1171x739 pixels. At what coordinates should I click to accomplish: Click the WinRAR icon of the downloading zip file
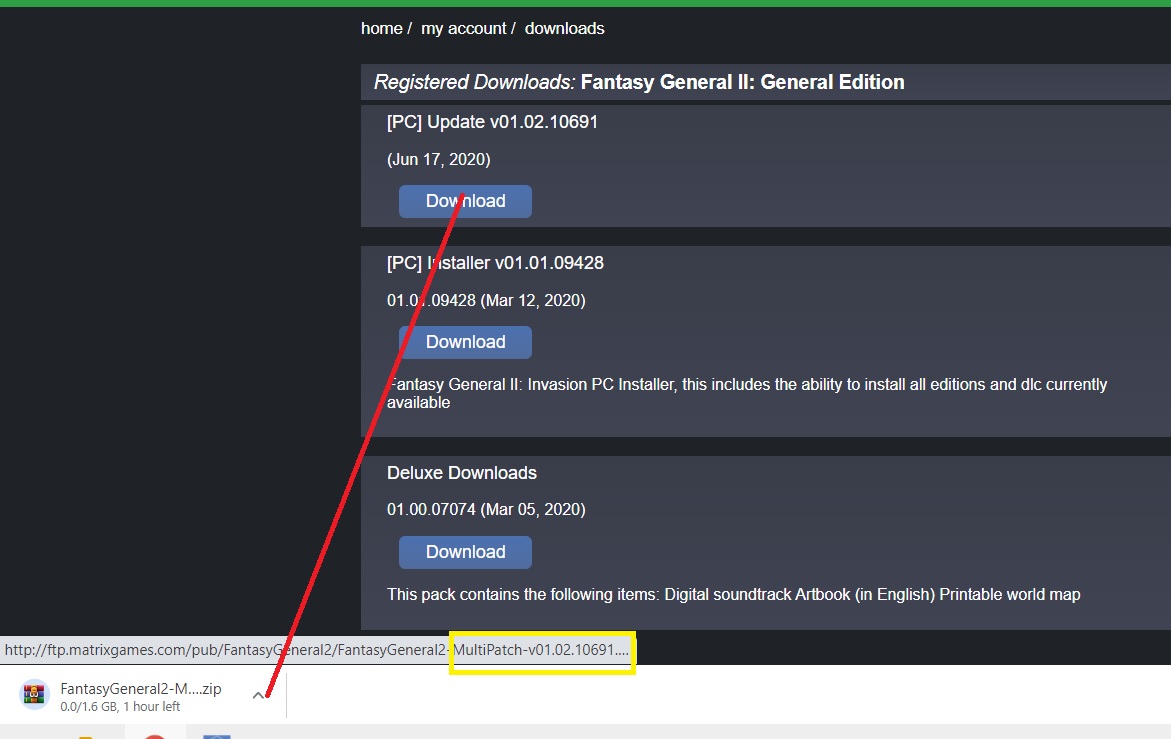[34, 694]
